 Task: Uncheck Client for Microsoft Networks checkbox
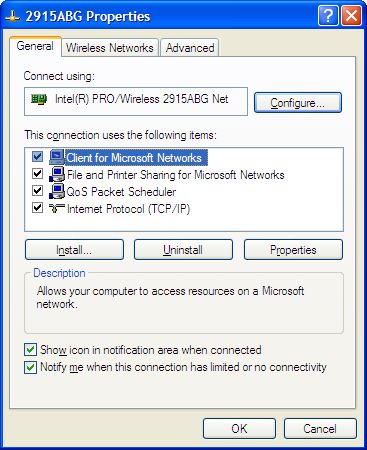tap(37, 156)
